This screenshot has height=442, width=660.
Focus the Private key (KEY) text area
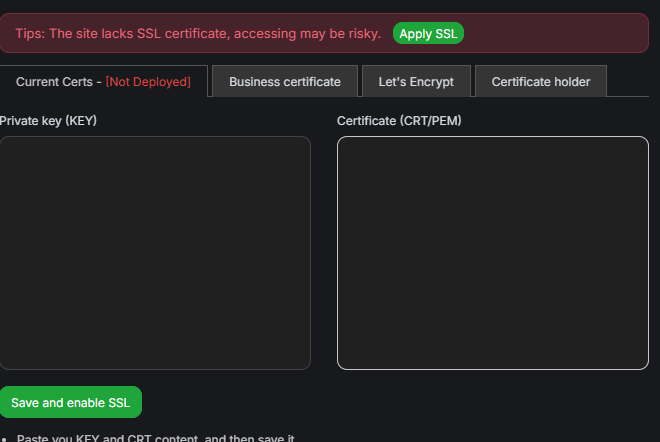pyautogui.click(x=155, y=253)
